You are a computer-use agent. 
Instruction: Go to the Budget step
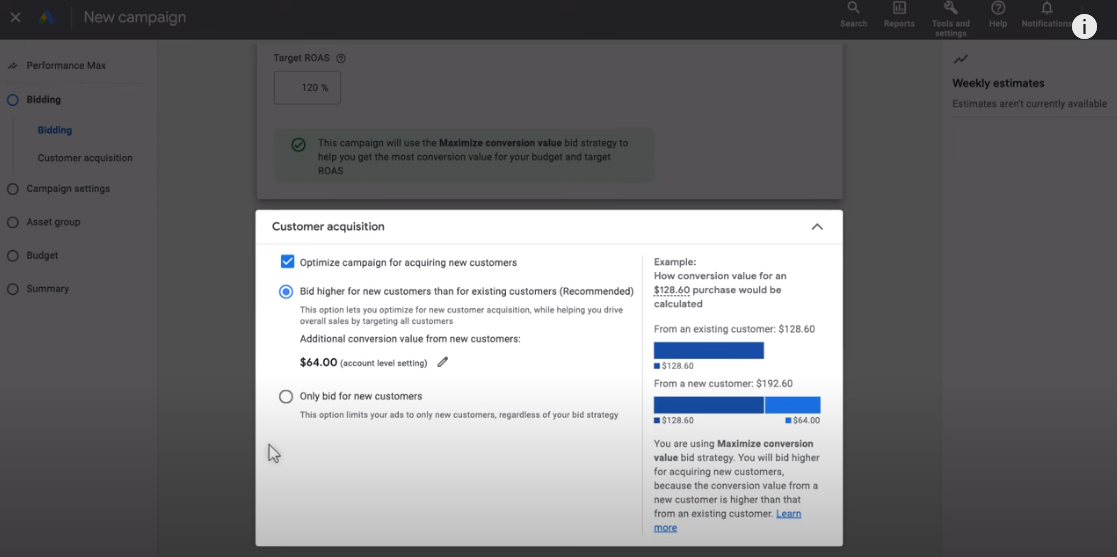(x=42, y=255)
